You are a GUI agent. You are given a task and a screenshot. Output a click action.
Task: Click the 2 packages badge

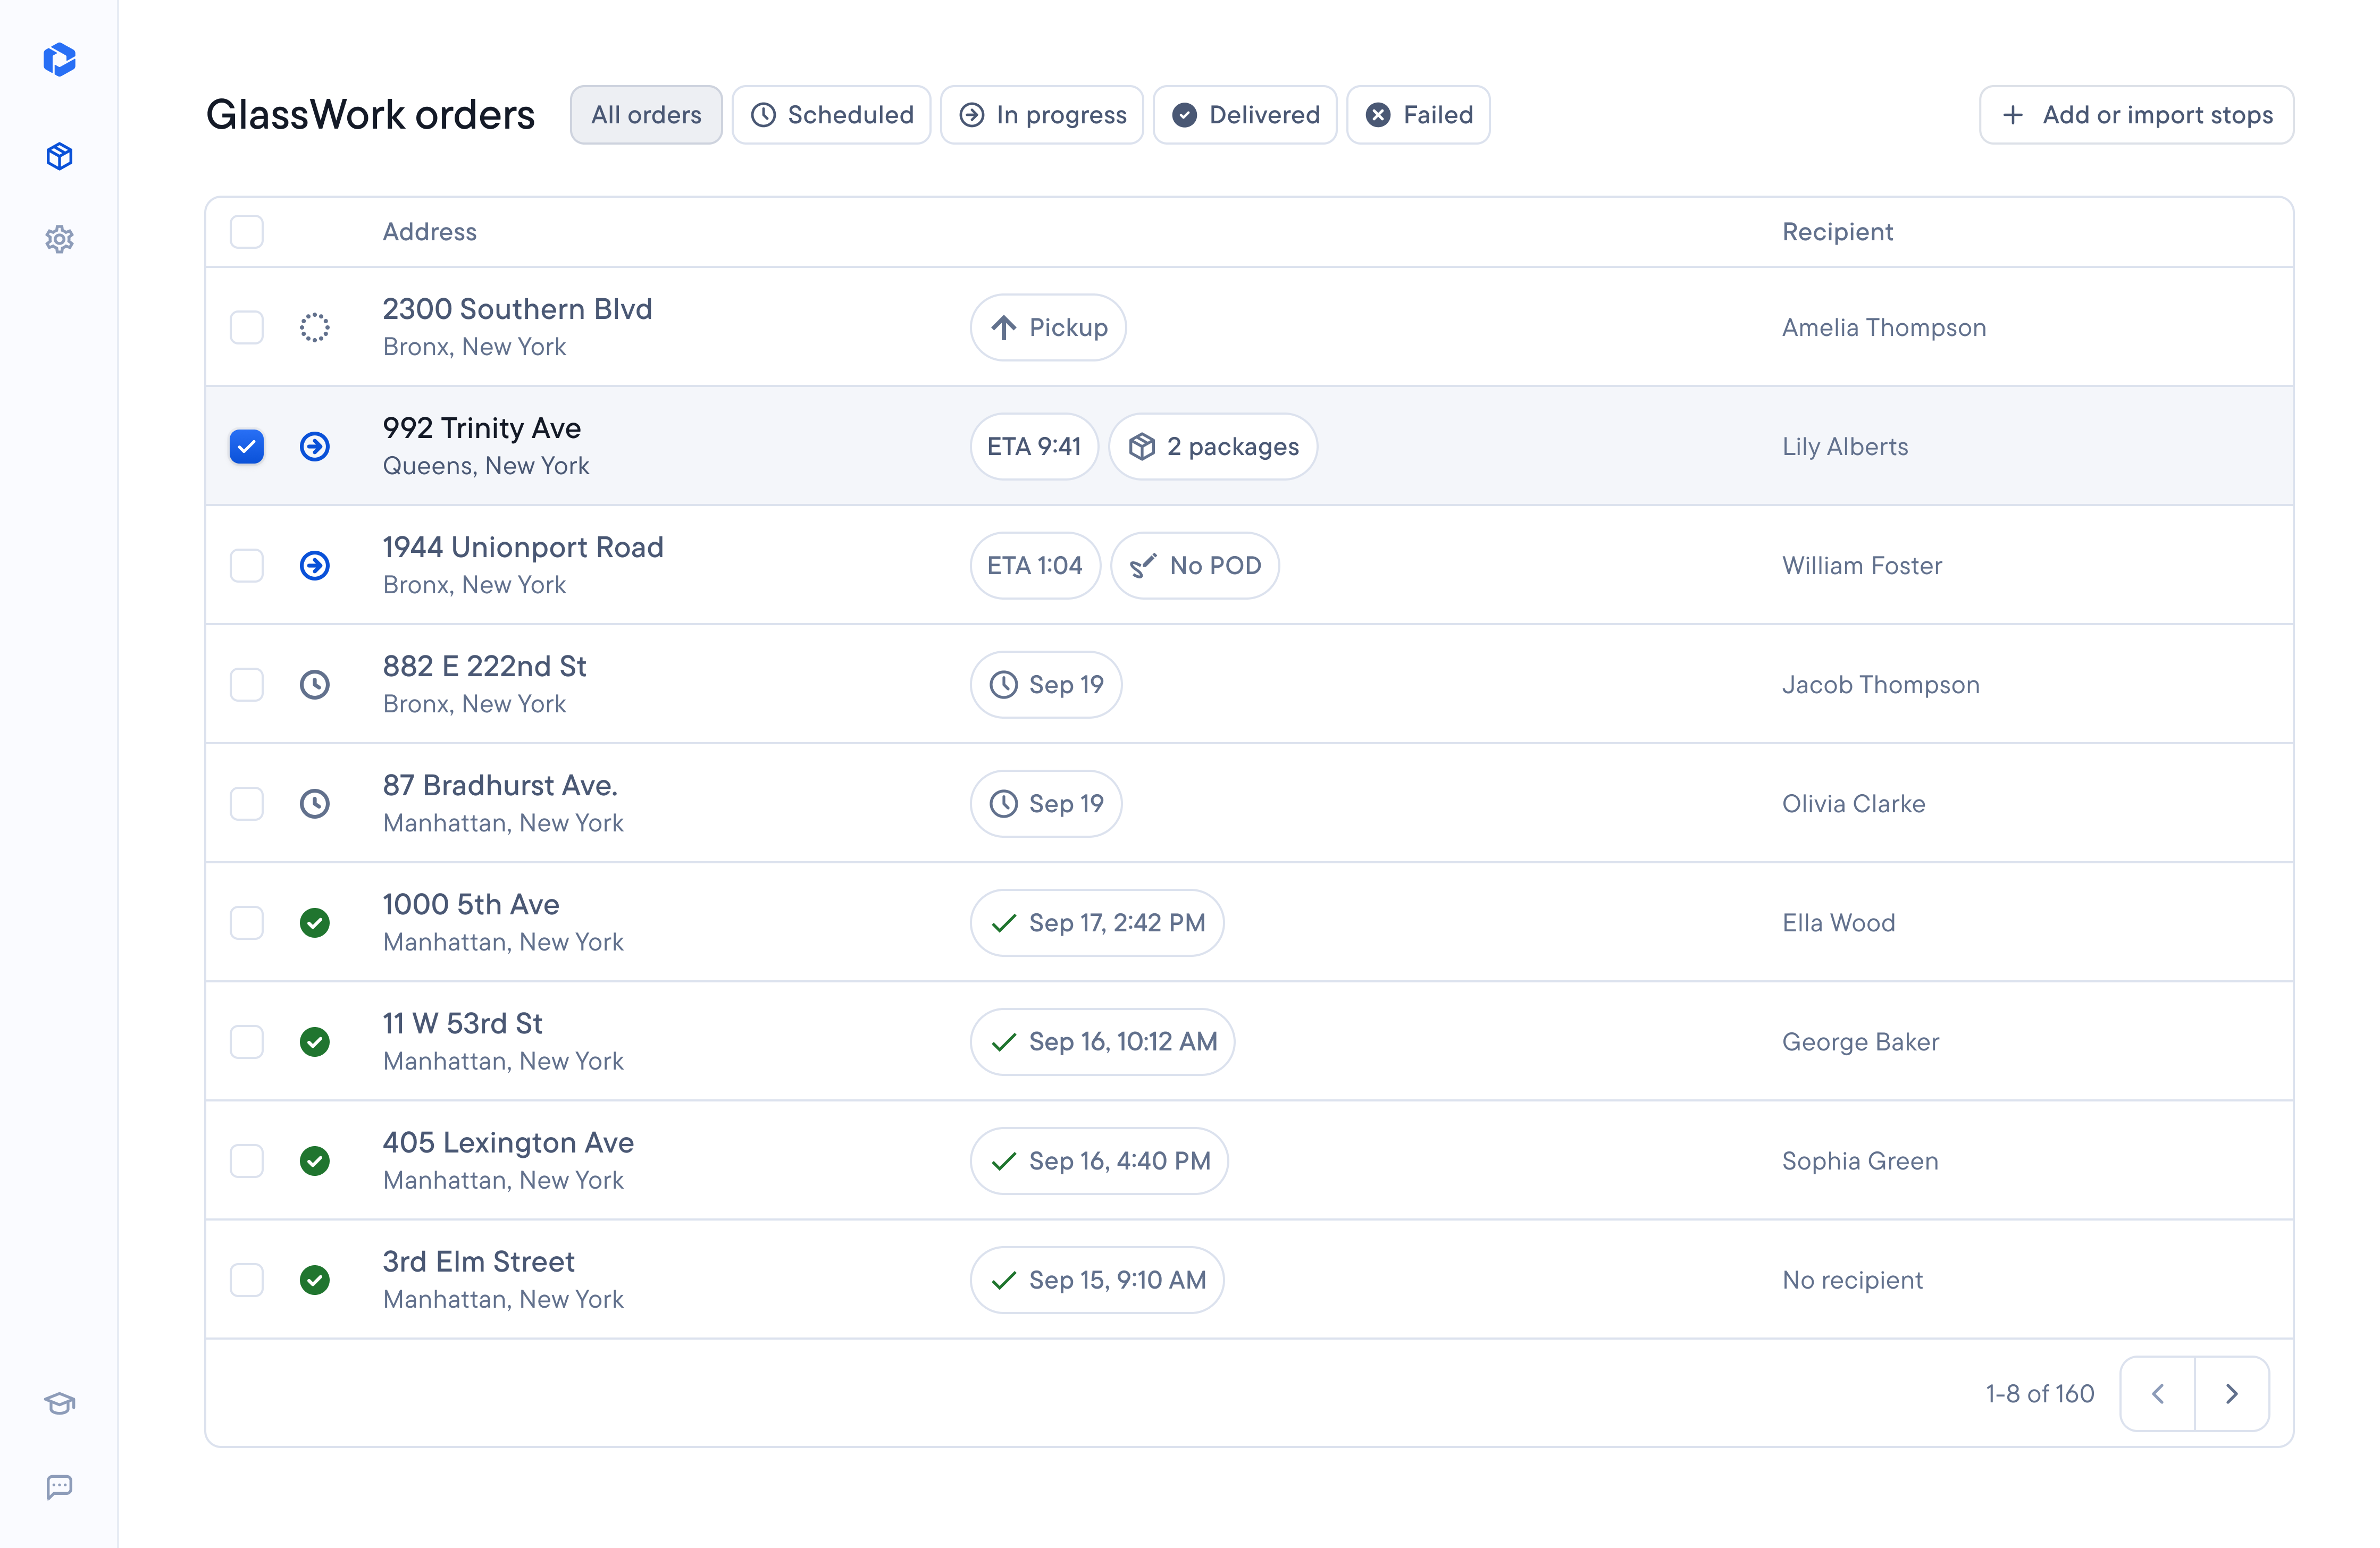1213,446
